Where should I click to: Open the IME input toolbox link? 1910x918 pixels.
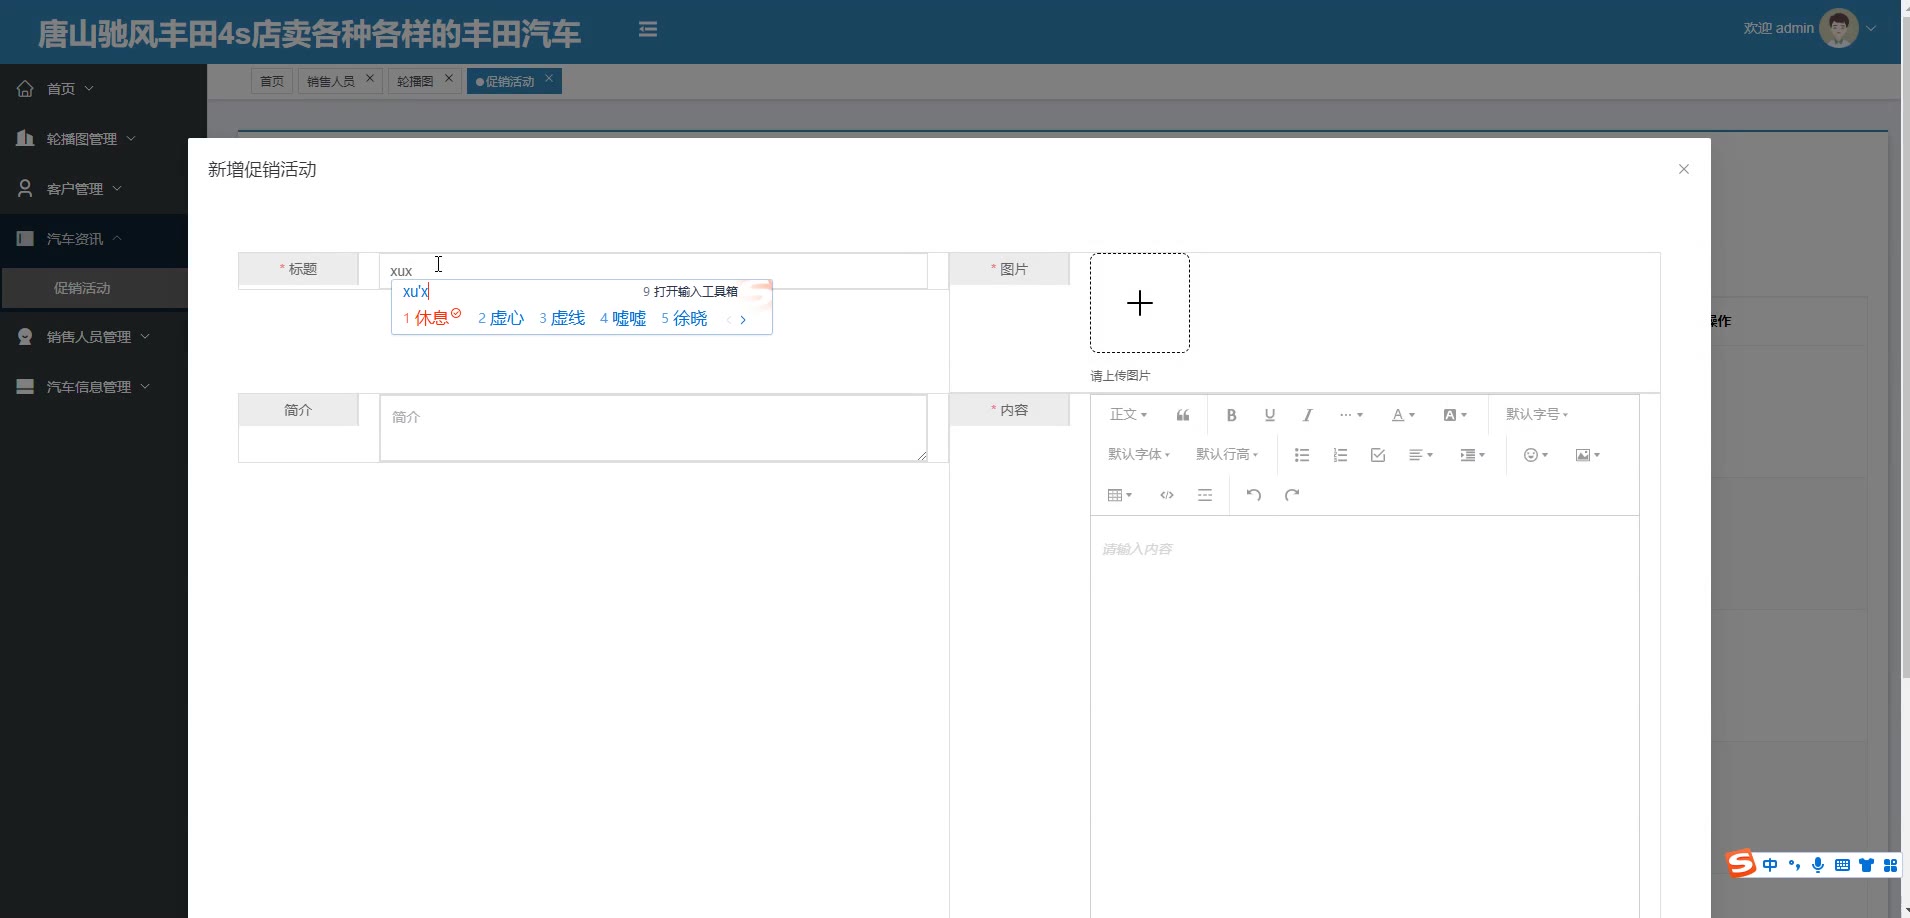(x=690, y=291)
